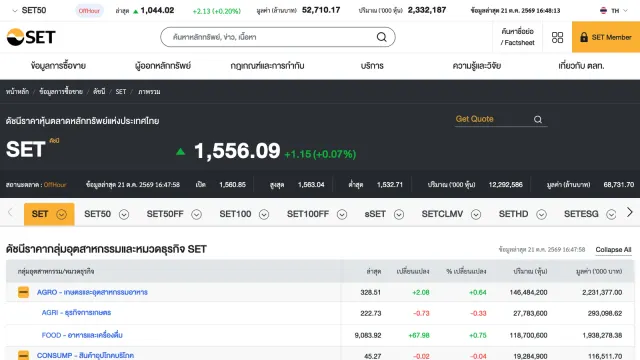640x360 pixels.
Task: Collapse the CONSUMP group minus icon
Action: pos(23,355)
